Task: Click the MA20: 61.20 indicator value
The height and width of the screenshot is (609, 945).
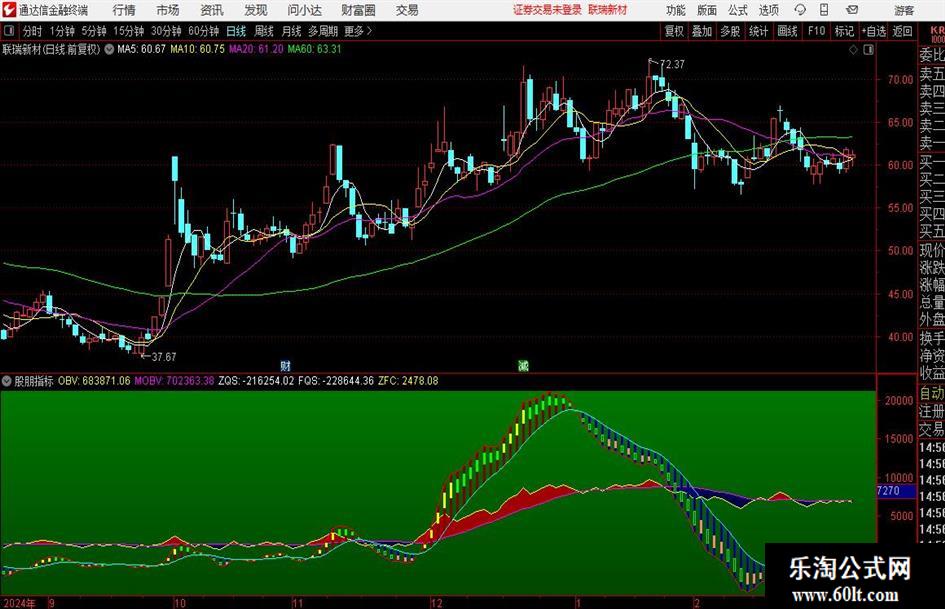Action: [x=256, y=49]
